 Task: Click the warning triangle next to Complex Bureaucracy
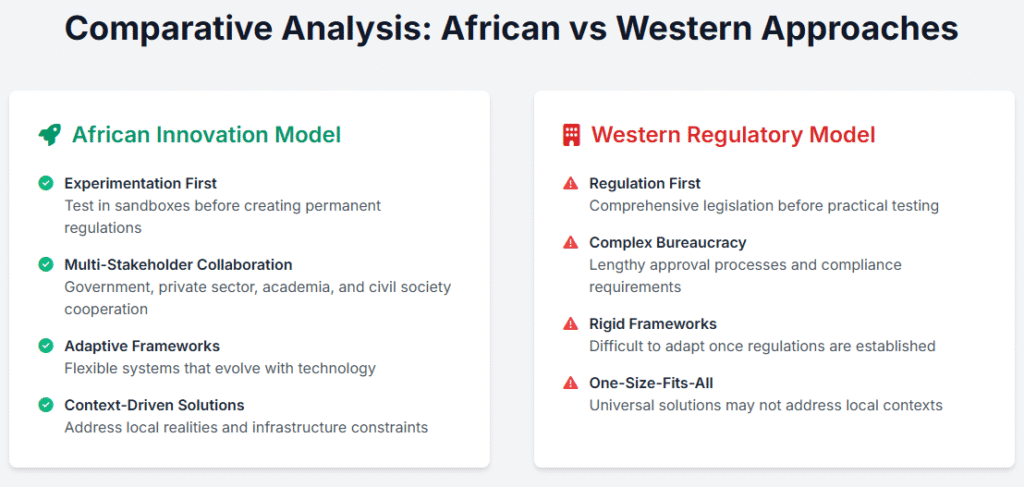(x=571, y=243)
